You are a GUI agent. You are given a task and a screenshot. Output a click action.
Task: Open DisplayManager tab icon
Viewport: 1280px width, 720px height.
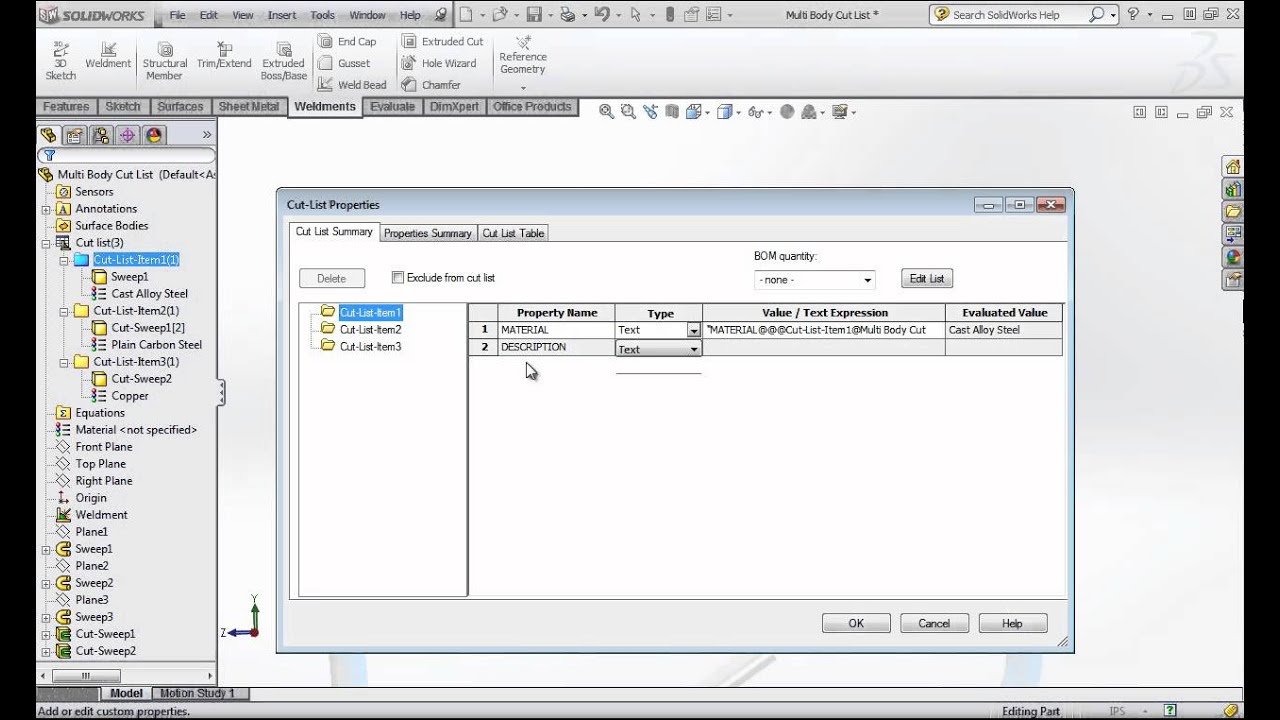point(153,136)
